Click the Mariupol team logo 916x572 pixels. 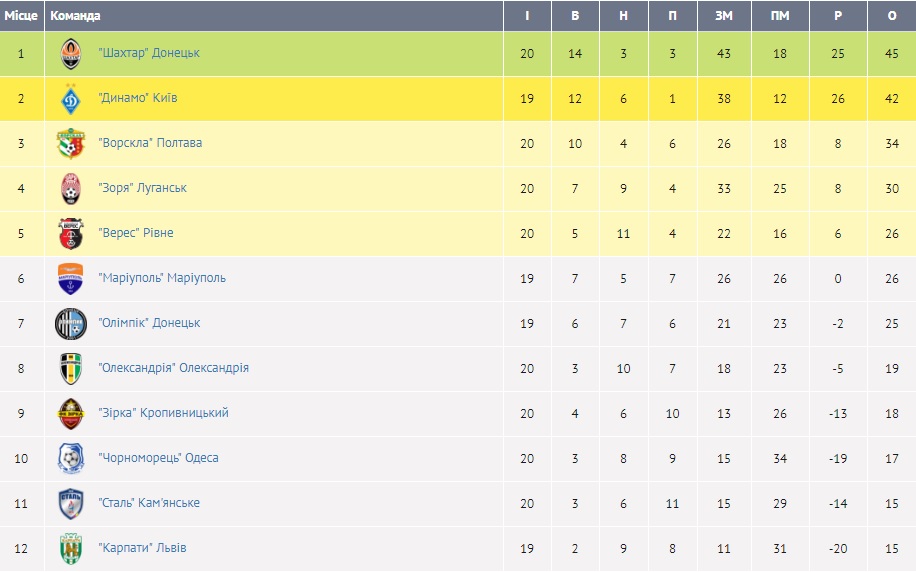[71, 279]
